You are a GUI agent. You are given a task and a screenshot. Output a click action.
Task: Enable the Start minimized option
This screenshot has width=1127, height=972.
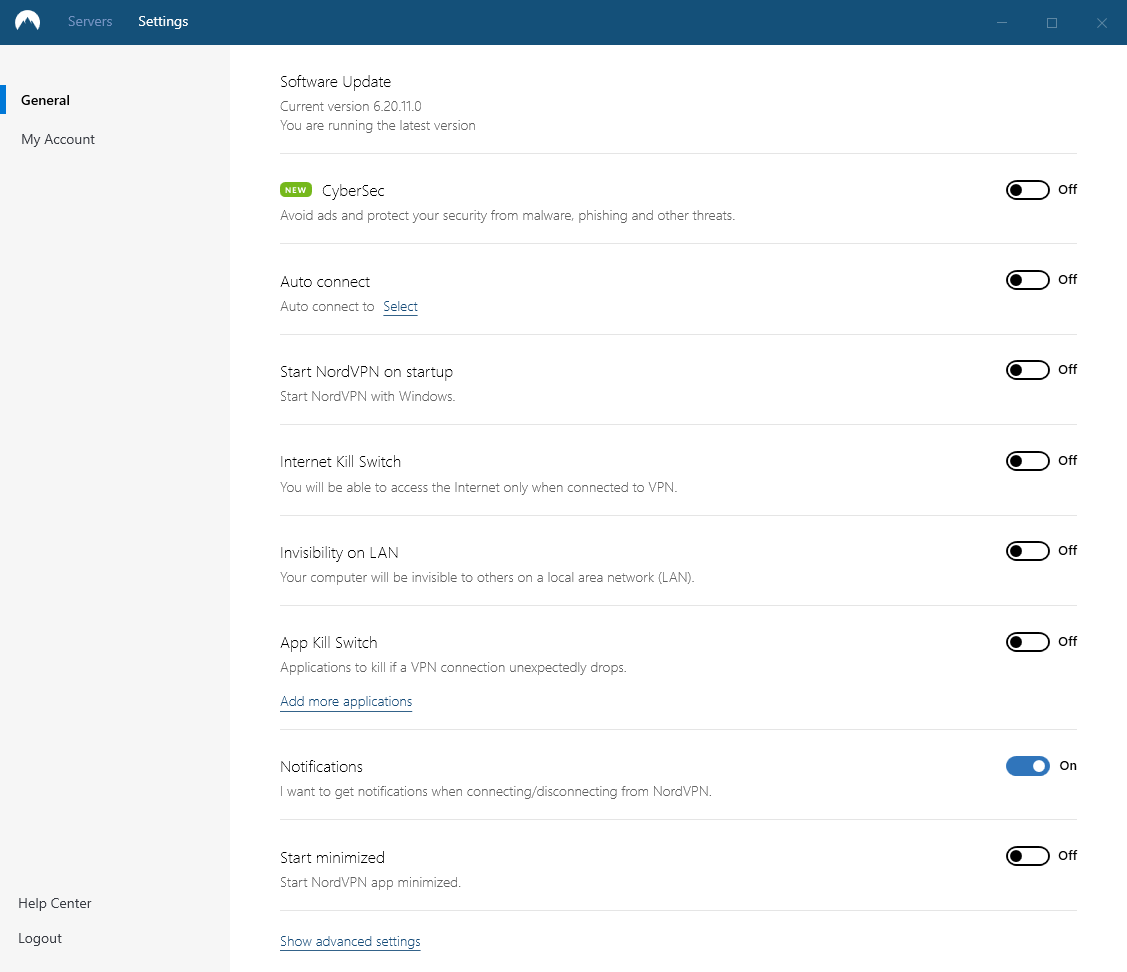(x=1027, y=855)
